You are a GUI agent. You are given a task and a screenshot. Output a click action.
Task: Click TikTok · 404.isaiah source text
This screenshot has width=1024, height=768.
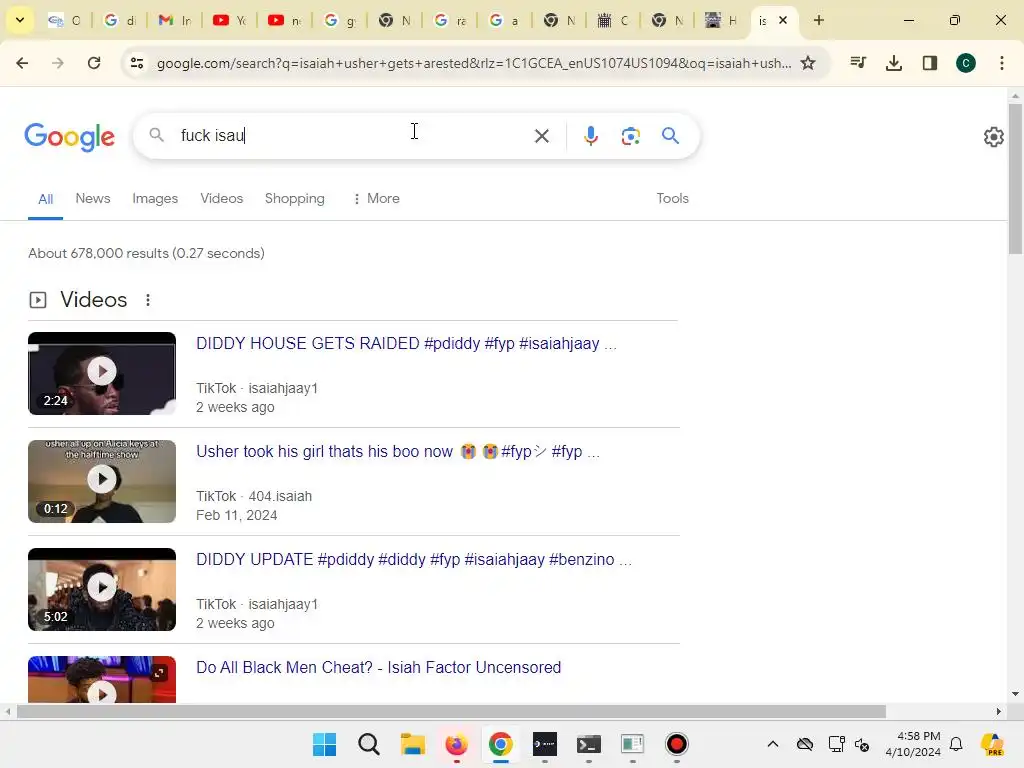254,496
